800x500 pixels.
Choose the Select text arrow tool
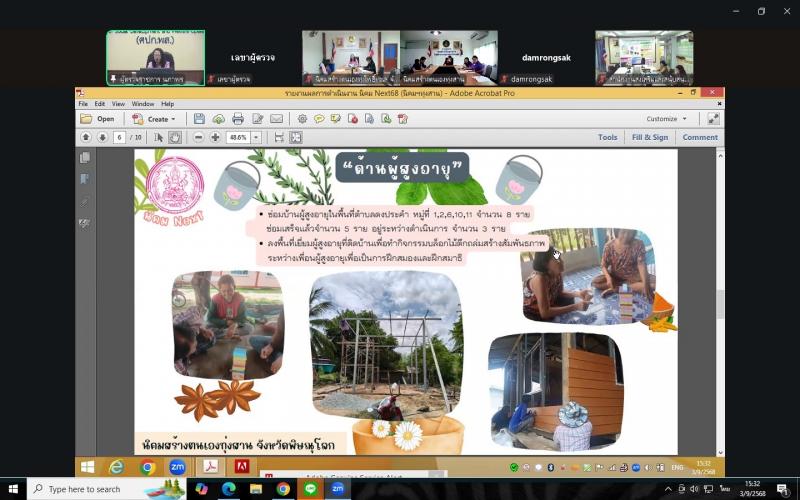tap(158, 137)
